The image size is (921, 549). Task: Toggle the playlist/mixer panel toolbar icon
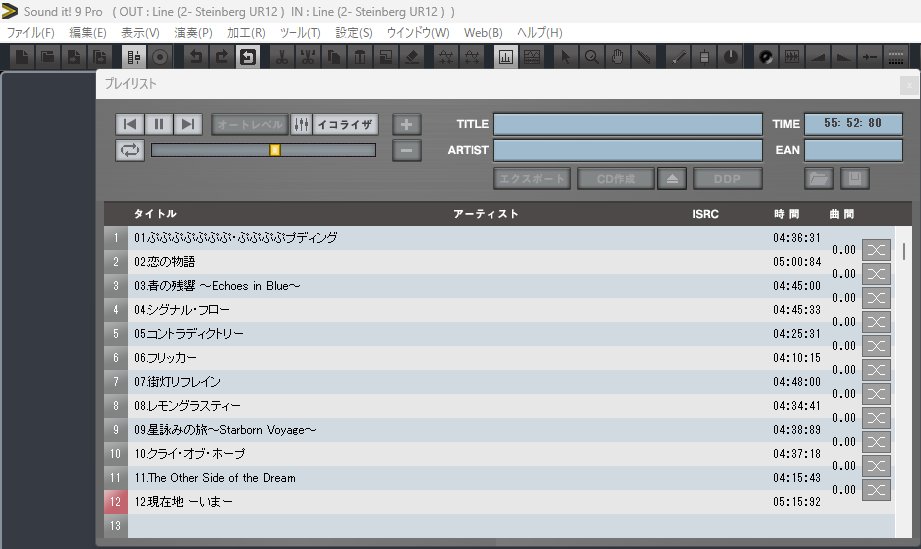(x=134, y=57)
